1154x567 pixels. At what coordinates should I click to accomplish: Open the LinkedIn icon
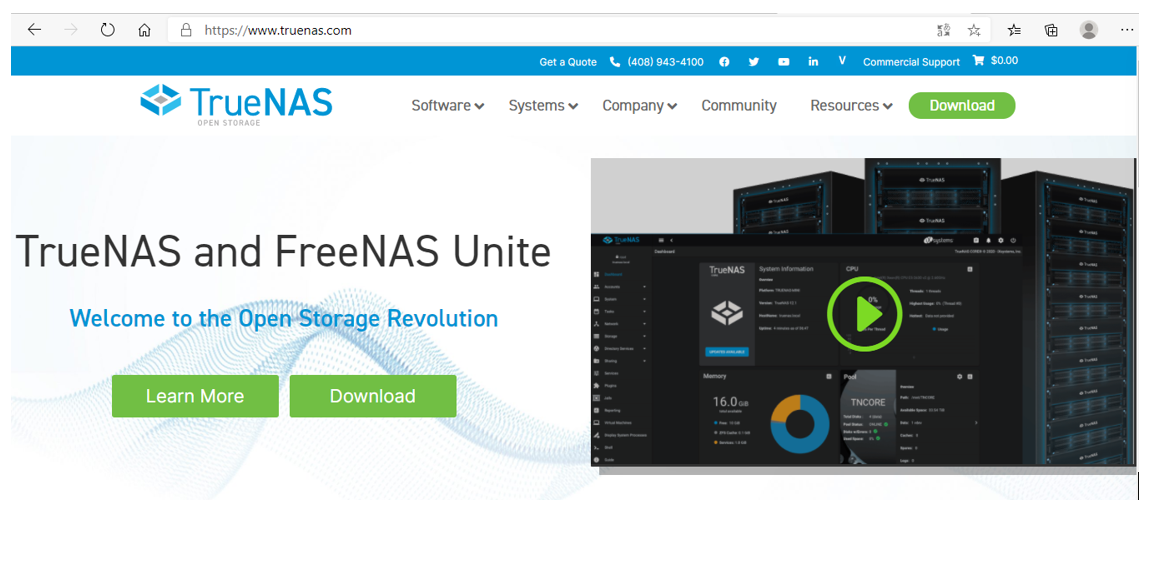813,62
